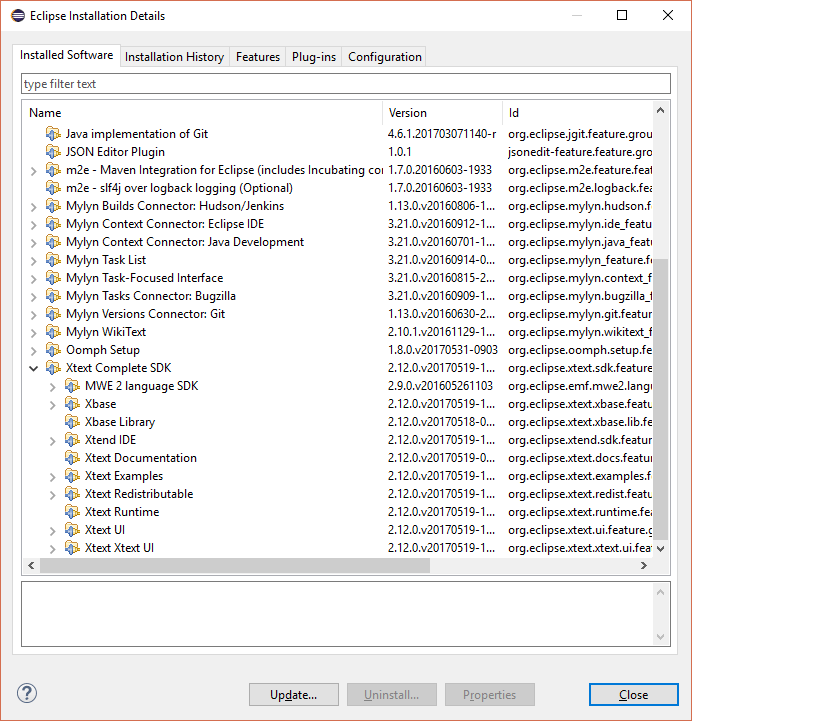
Task: Sort by the Id column header
Action: pos(578,113)
